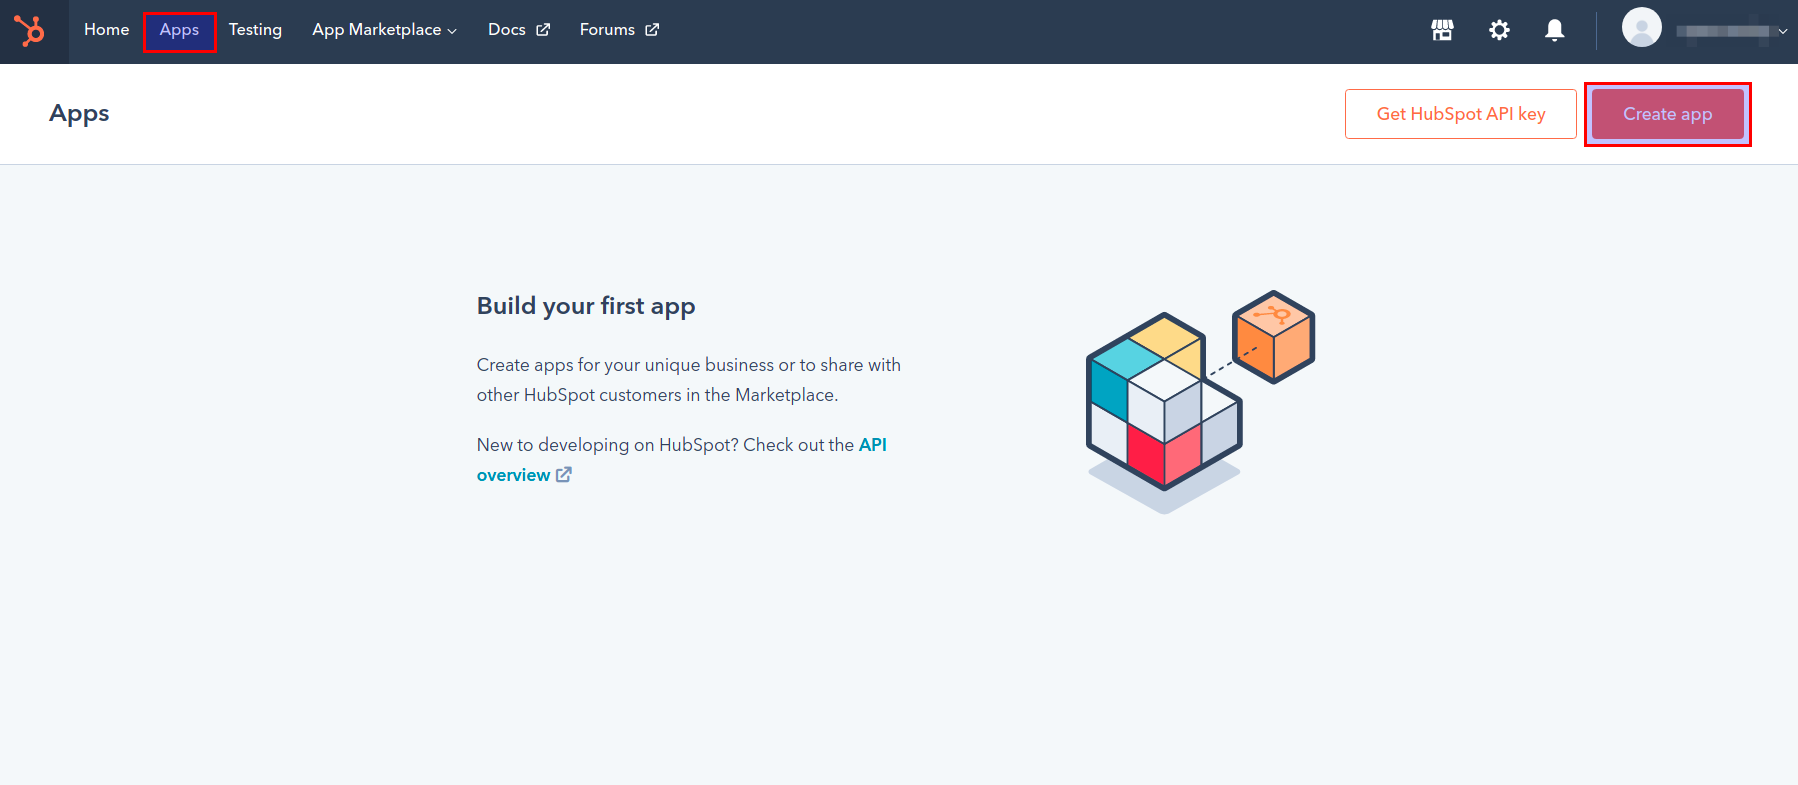This screenshot has width=1798, height=785.
Task: Click the Create app button
Action: (1667, 114)
